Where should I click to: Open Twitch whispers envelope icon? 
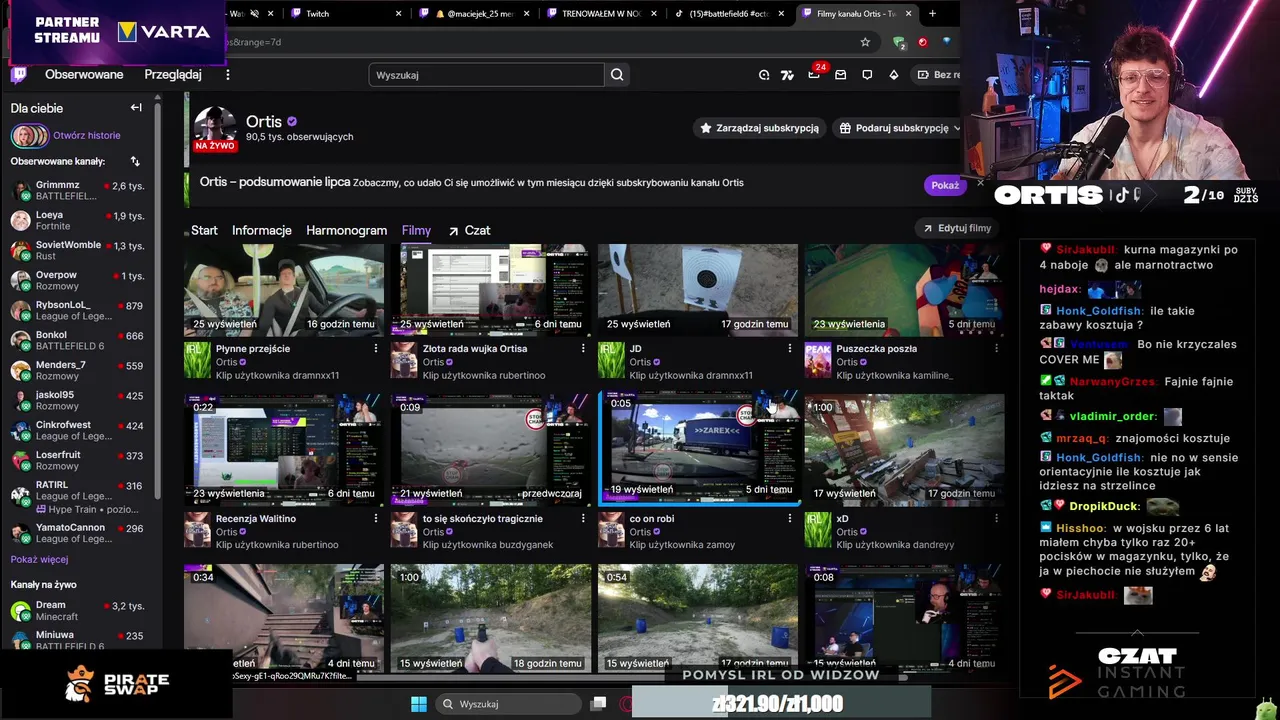point(841,75)
